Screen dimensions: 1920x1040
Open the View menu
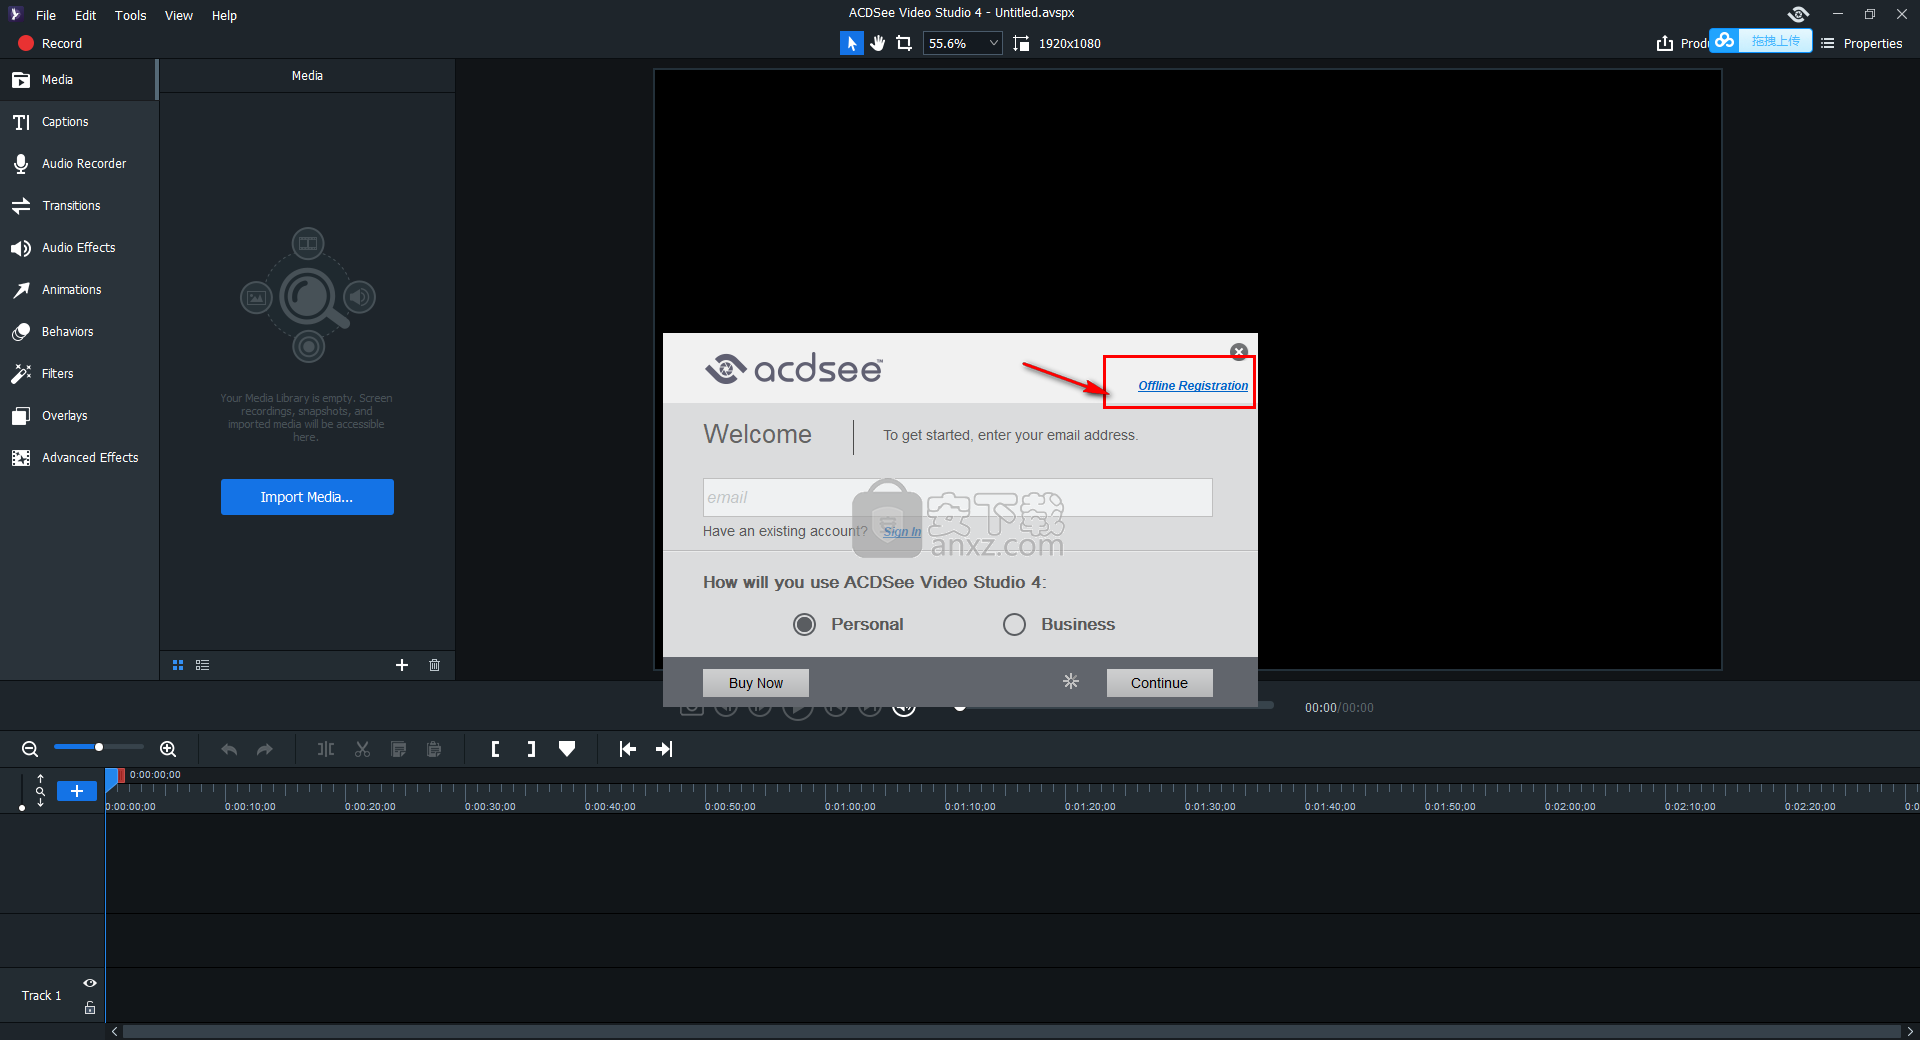pyautogui.click(x=179, y=15)
